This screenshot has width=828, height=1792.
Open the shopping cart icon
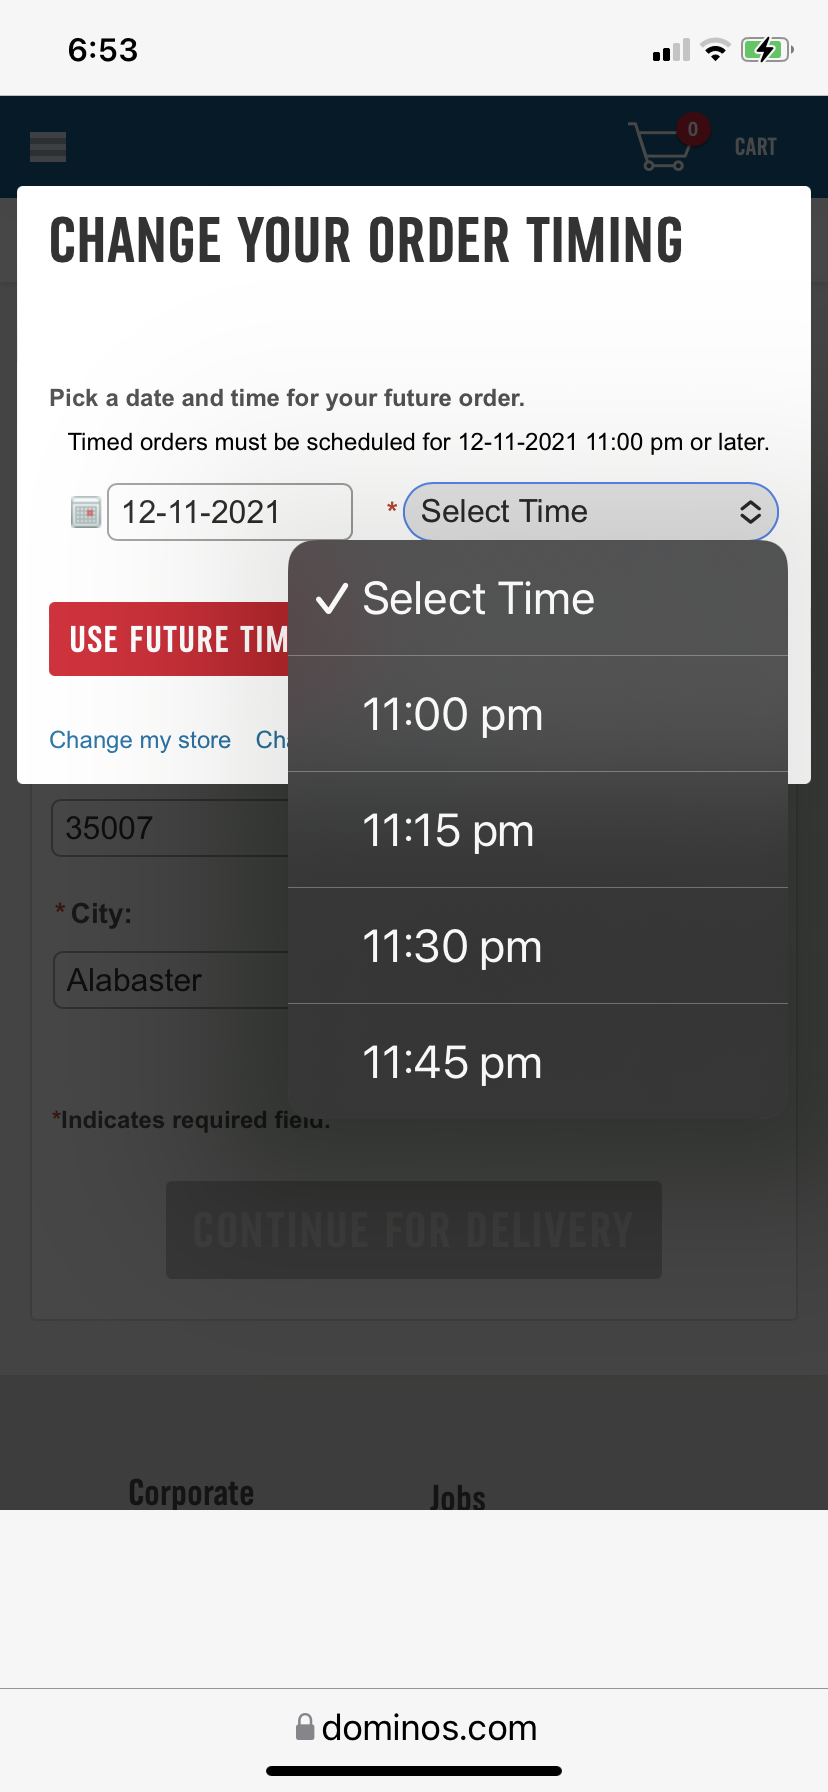[657, 148]
